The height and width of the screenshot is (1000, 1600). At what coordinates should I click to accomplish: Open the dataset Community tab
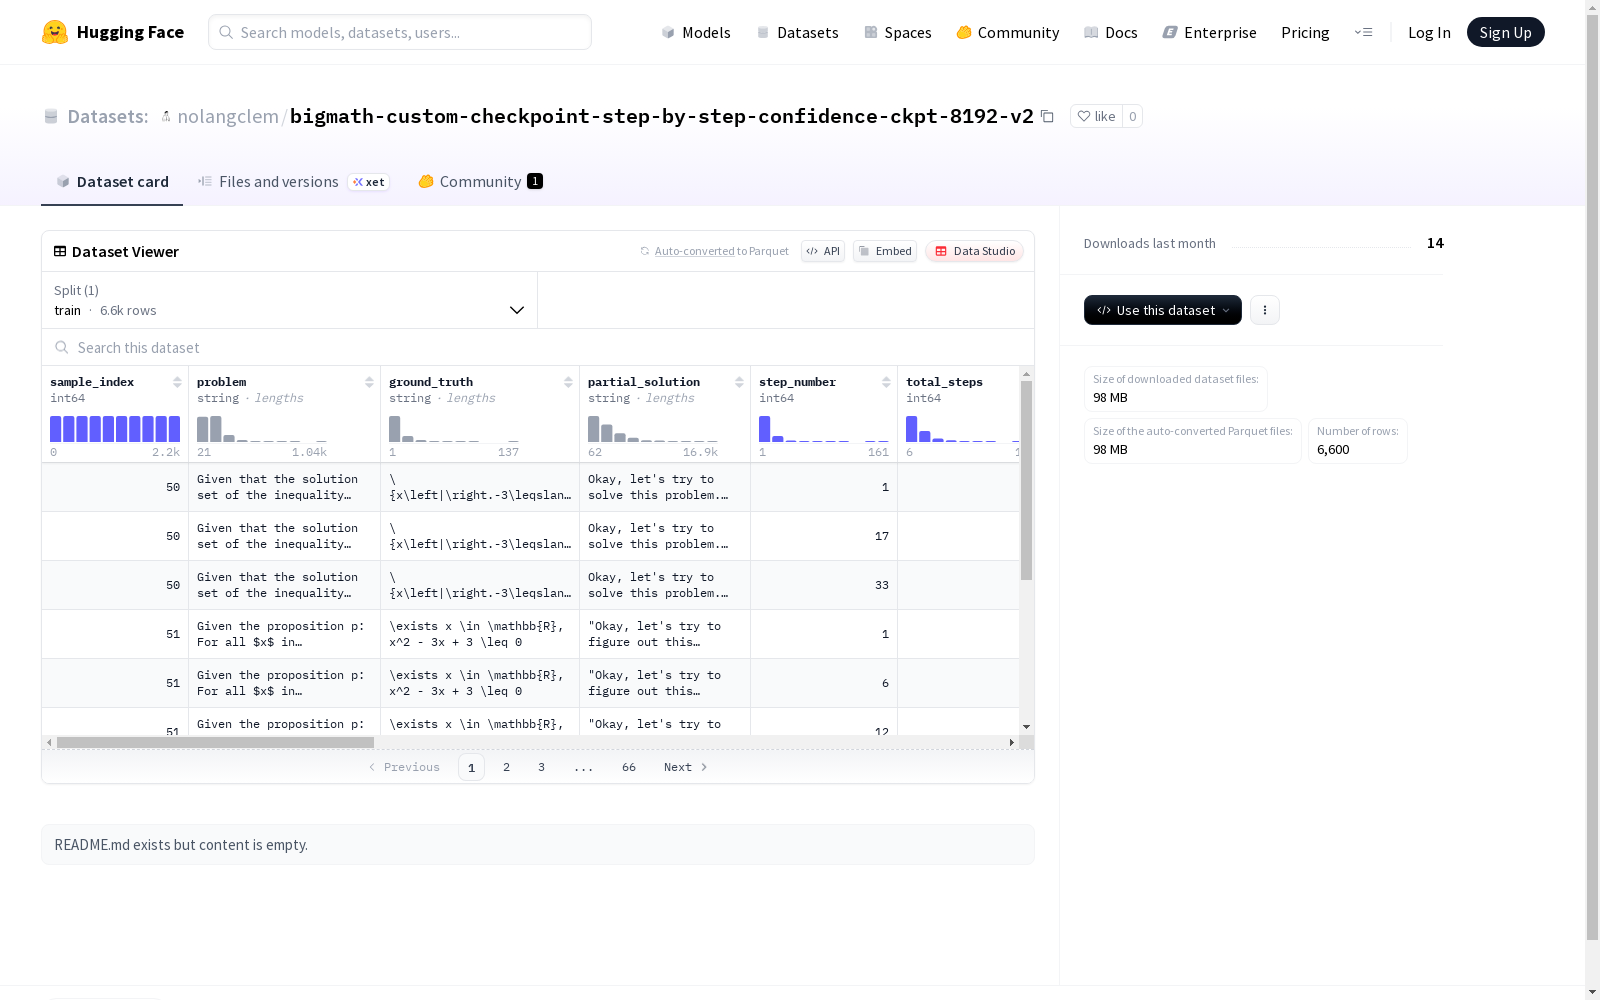(480, 181)
